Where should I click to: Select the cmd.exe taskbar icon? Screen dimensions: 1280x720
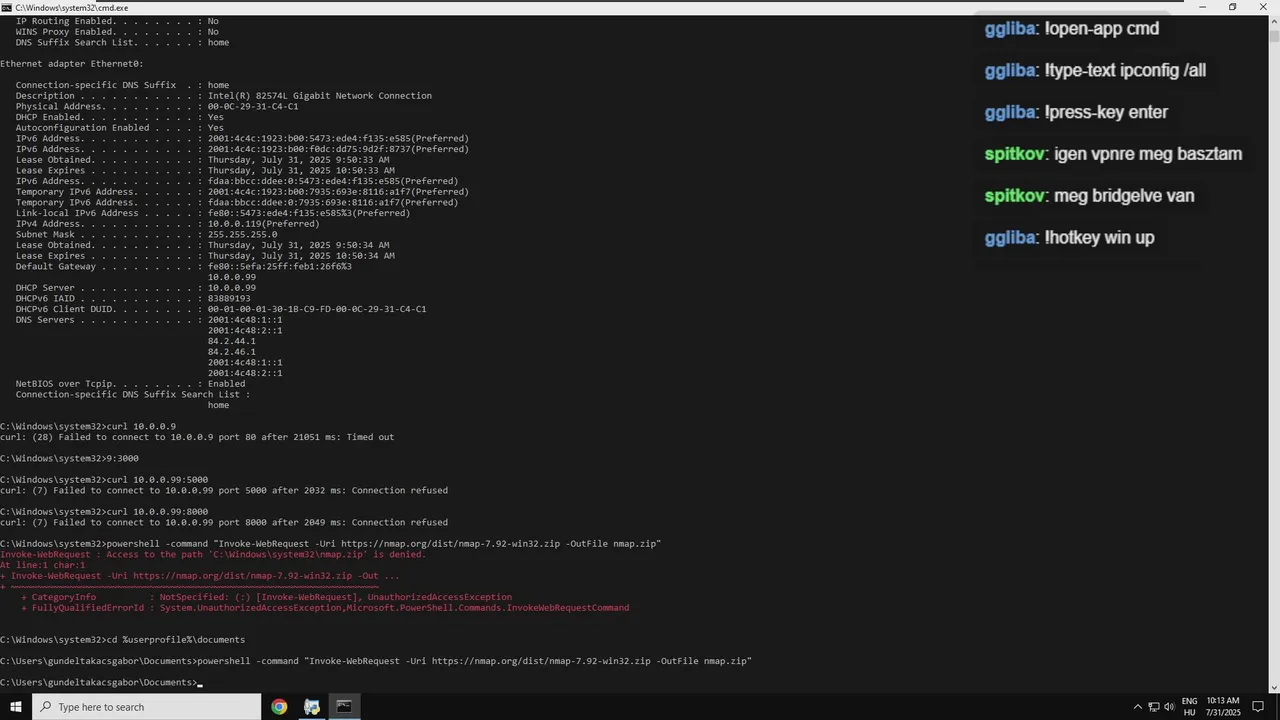(x=344, y=707)
